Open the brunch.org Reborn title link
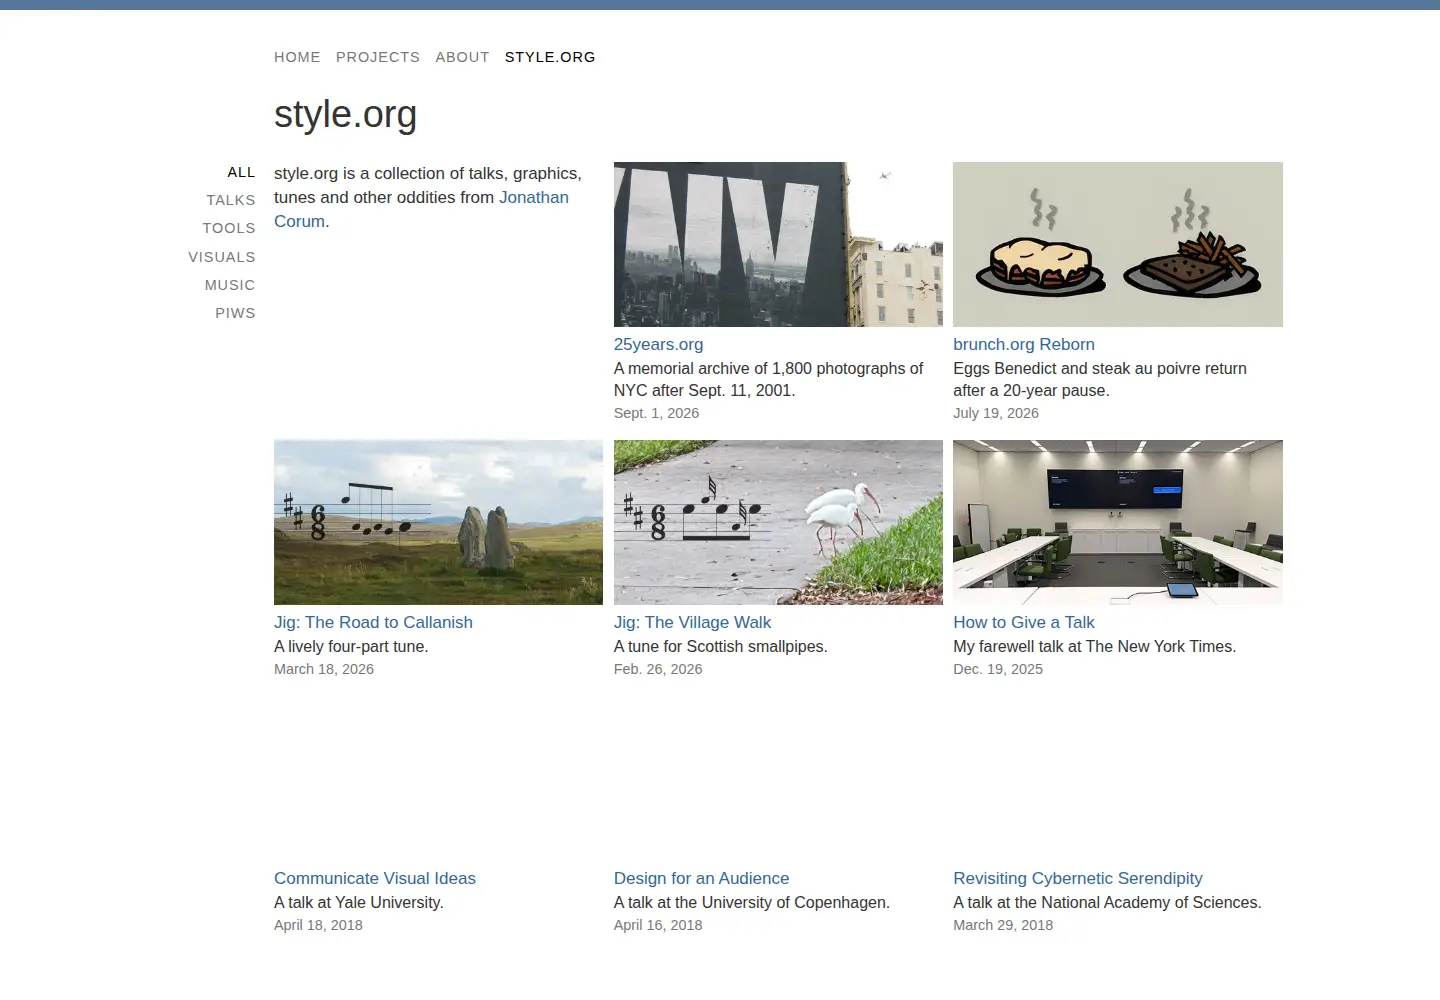 [x=1024, y=344]
